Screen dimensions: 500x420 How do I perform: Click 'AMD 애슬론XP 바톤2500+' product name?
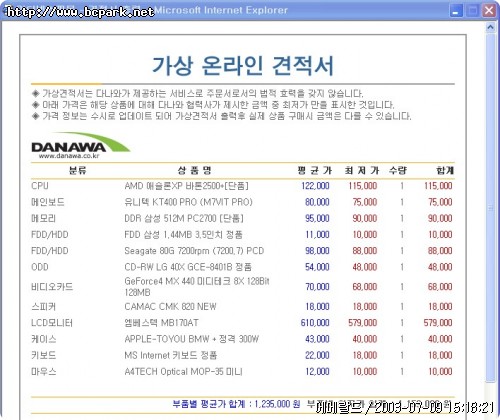186,186
